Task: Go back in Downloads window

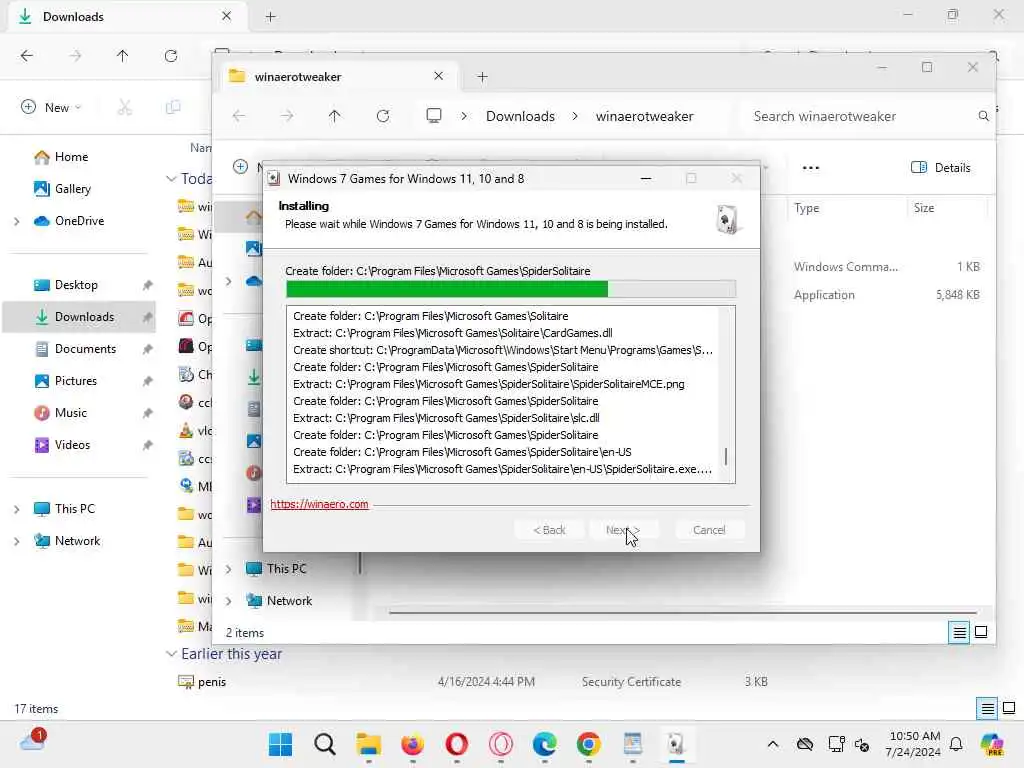Action: point(27,56)
